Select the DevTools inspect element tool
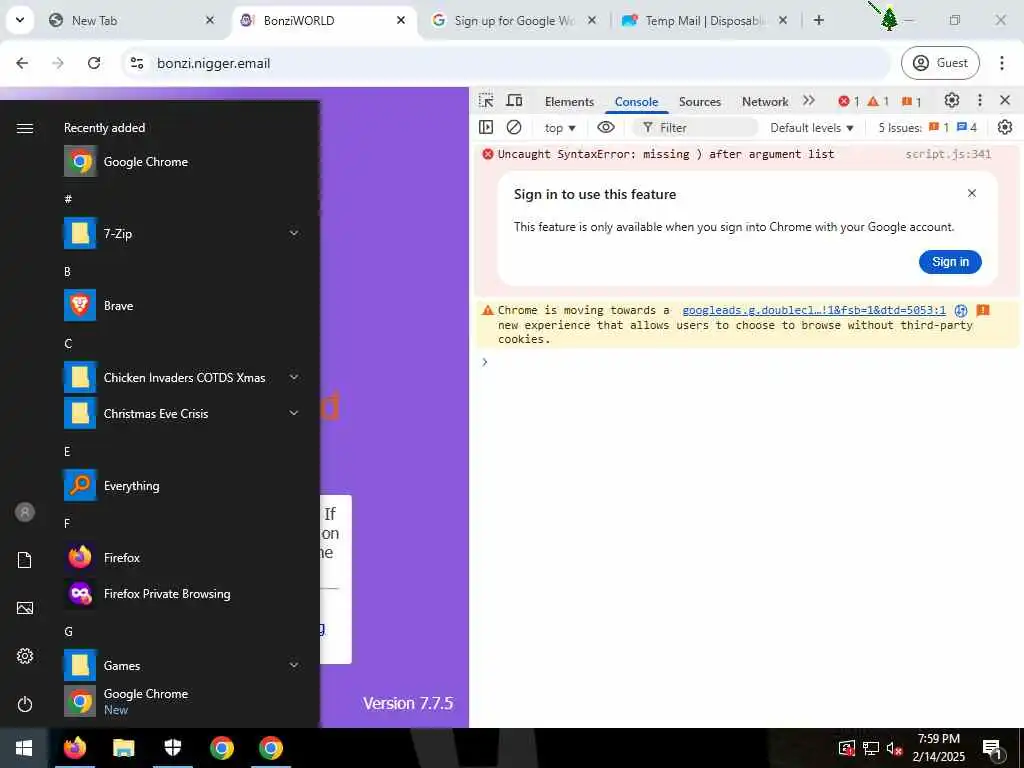1024x768 pixels. click(x=486, y=101)
